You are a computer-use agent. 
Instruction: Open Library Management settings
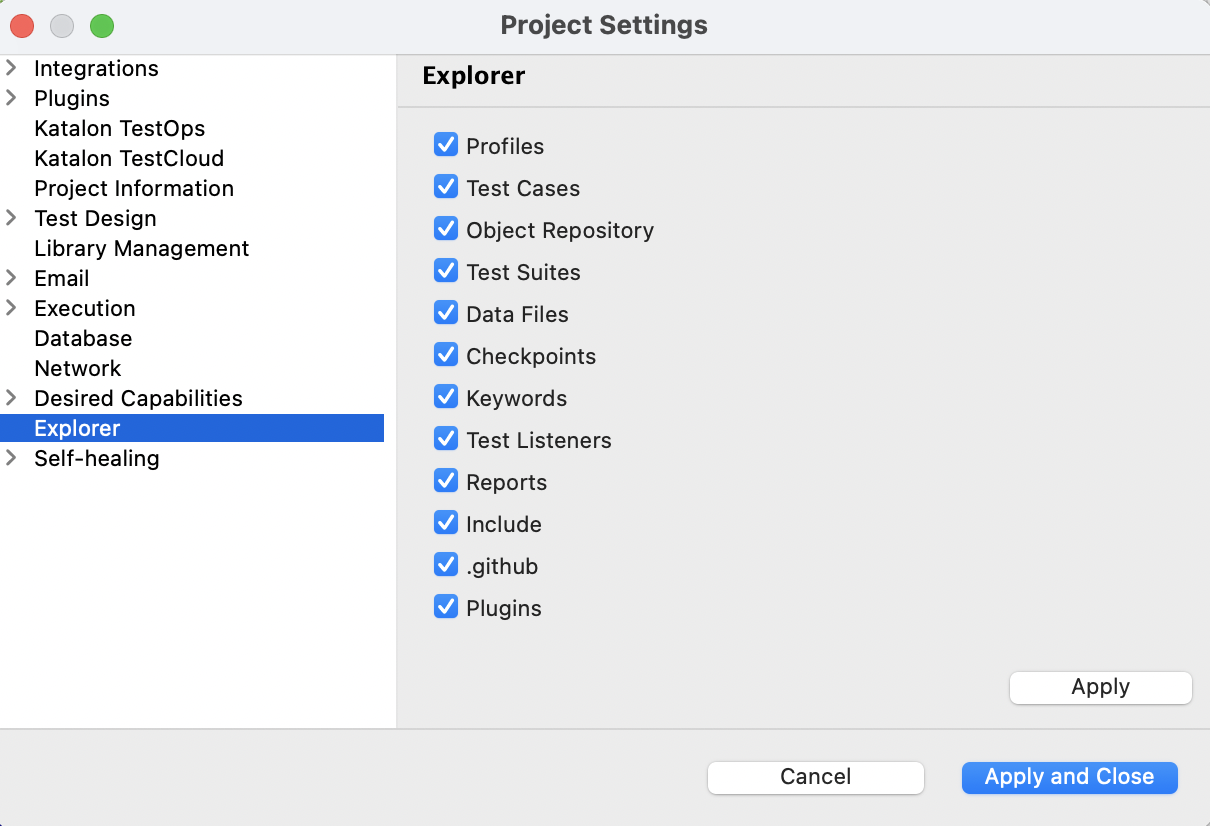coord(141,248)
